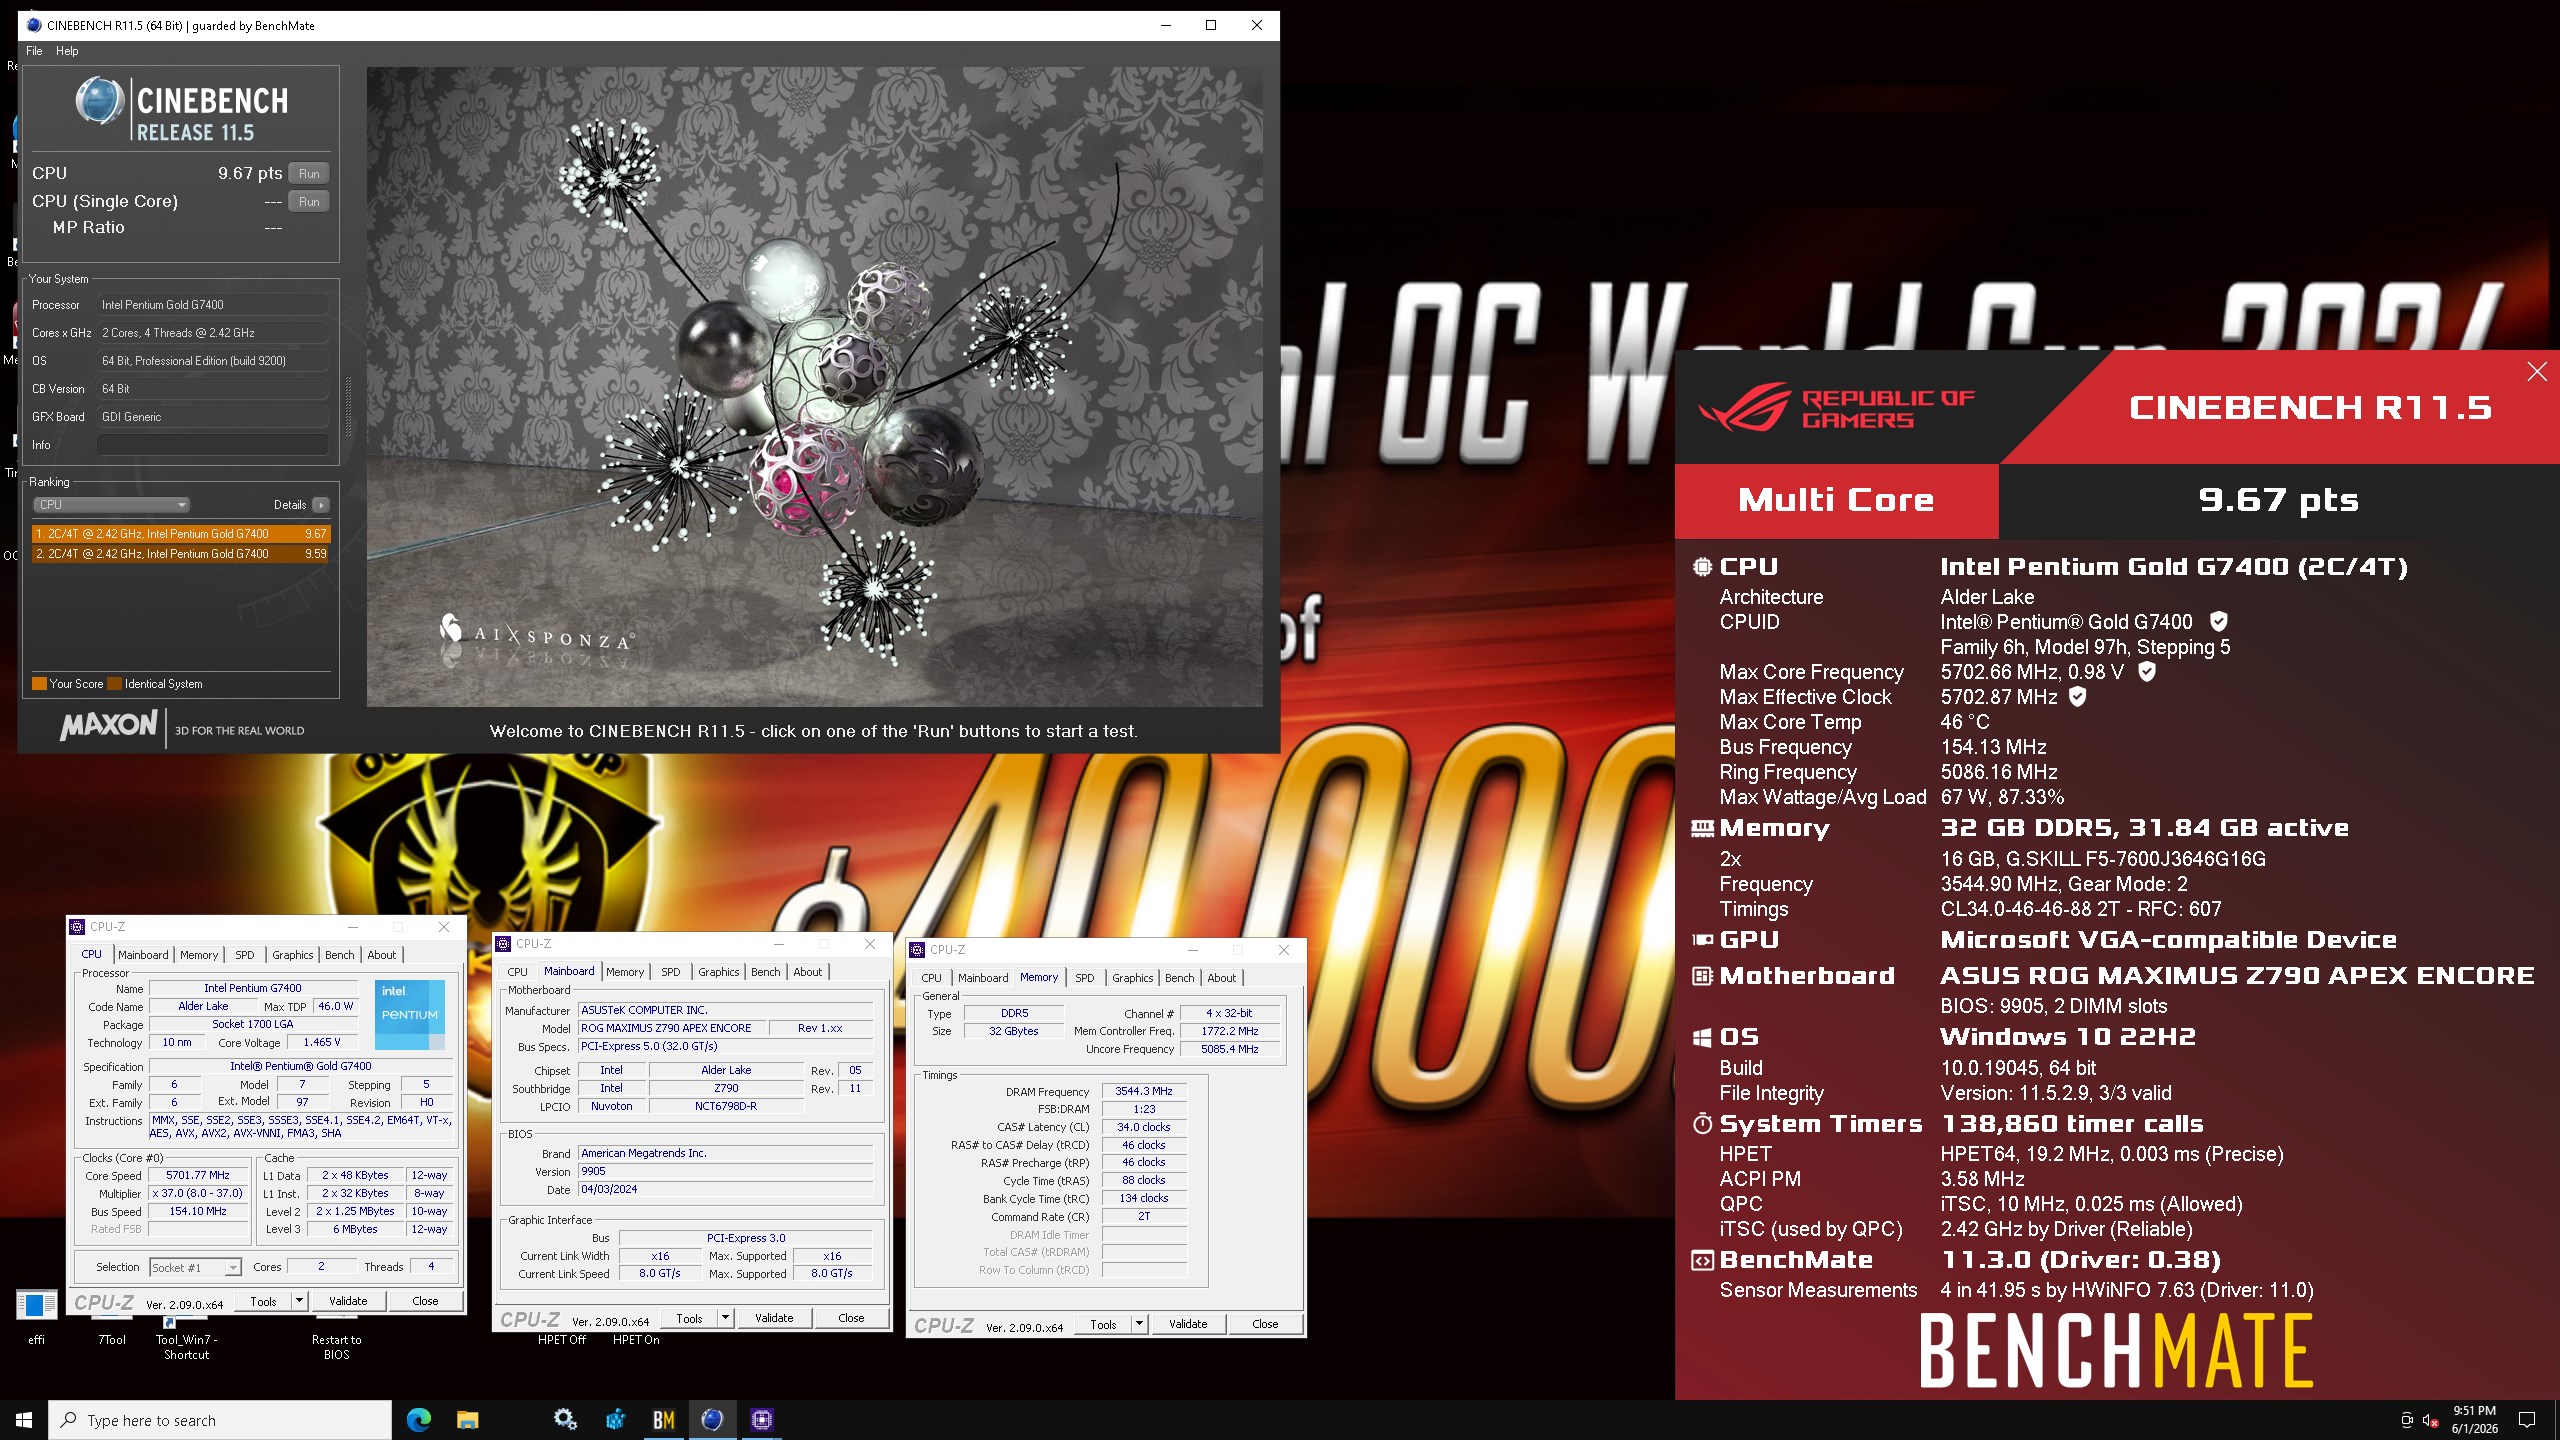Click the taskbar search box
Image resolution: width=2560 pixels, height=1440 pixels.
pyautogui.click(x=220, y=1420)
